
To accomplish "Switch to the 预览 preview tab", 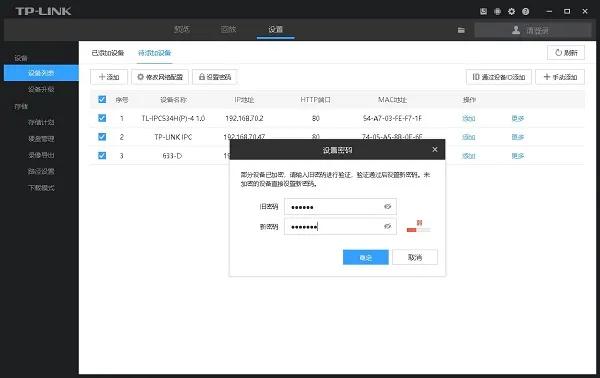I will [x=182, y=29].
